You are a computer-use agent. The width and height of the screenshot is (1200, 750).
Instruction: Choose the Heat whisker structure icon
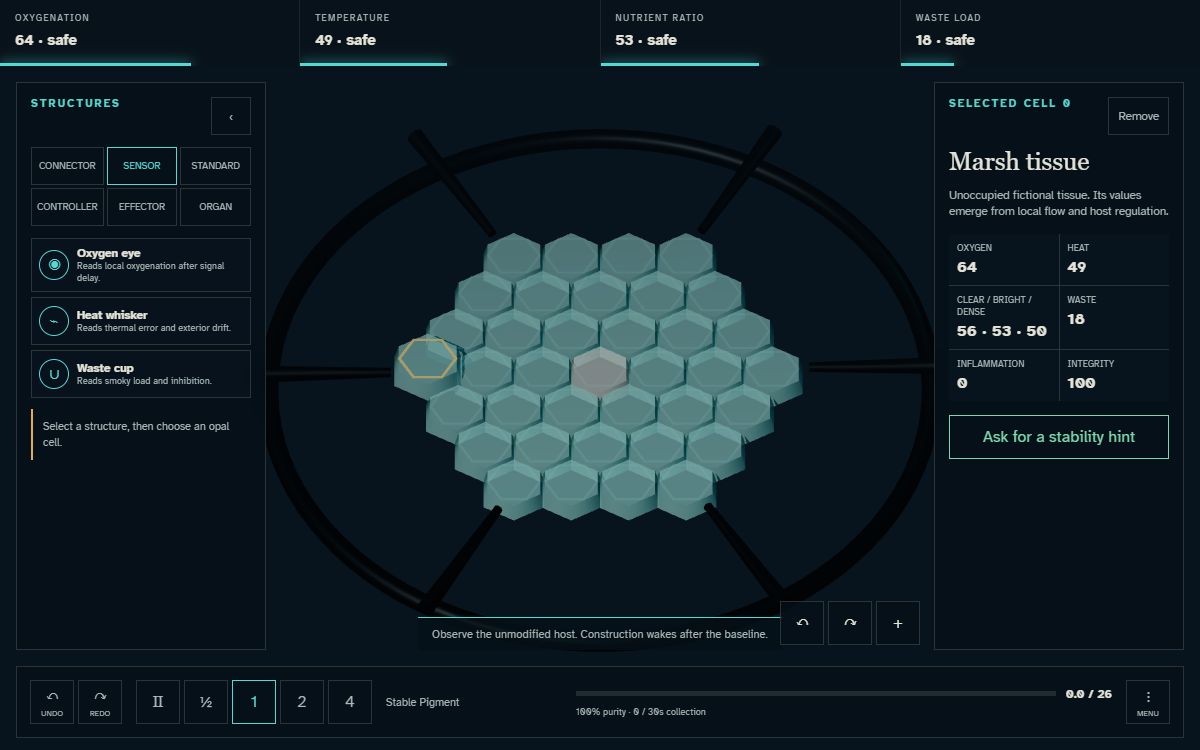(54, 321)
